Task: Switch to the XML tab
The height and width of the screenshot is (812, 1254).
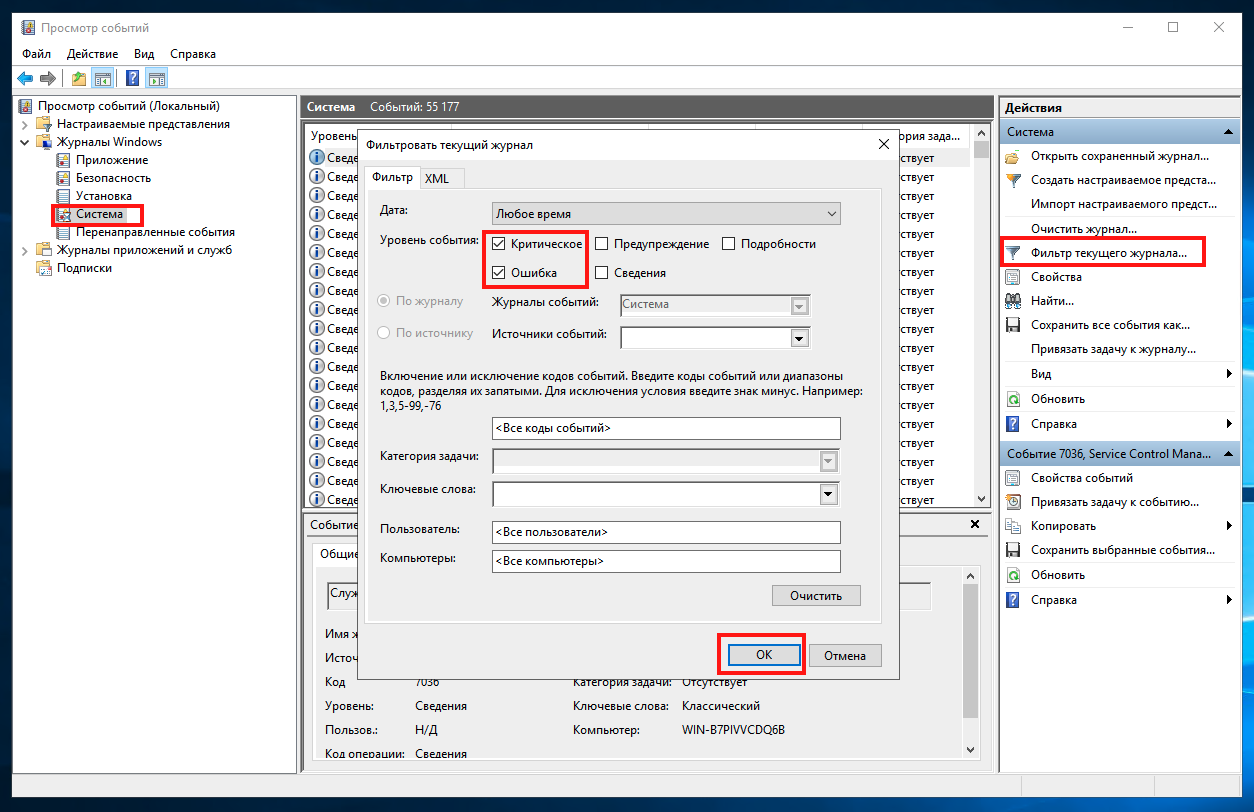Action: coord(438,177)
